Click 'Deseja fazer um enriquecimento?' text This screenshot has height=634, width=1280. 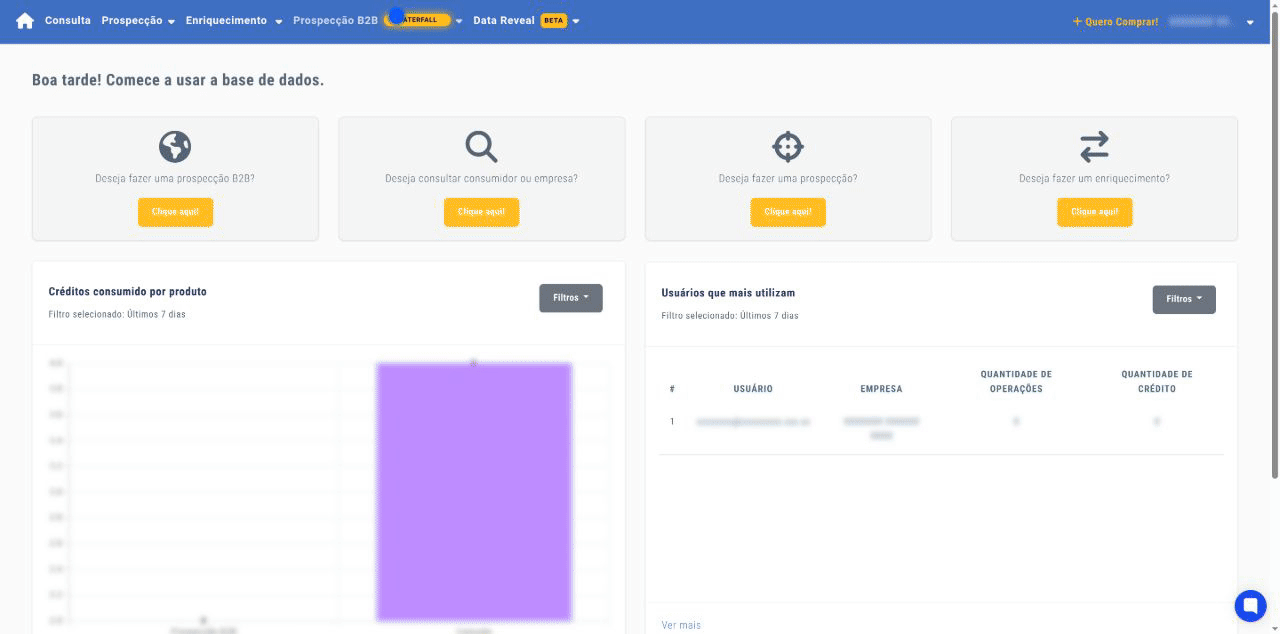click(1094, 179)
